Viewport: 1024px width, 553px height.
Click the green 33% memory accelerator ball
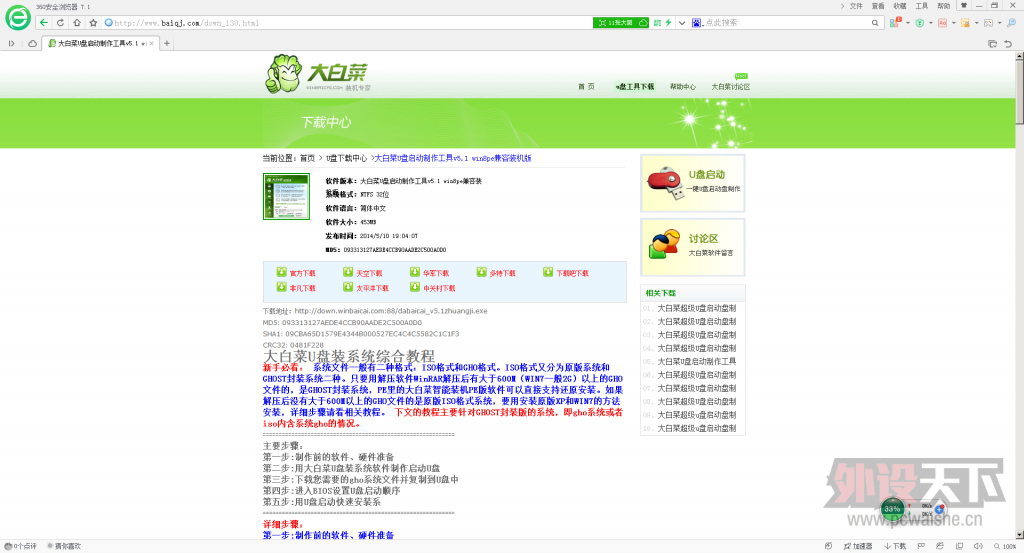[892, 509]
